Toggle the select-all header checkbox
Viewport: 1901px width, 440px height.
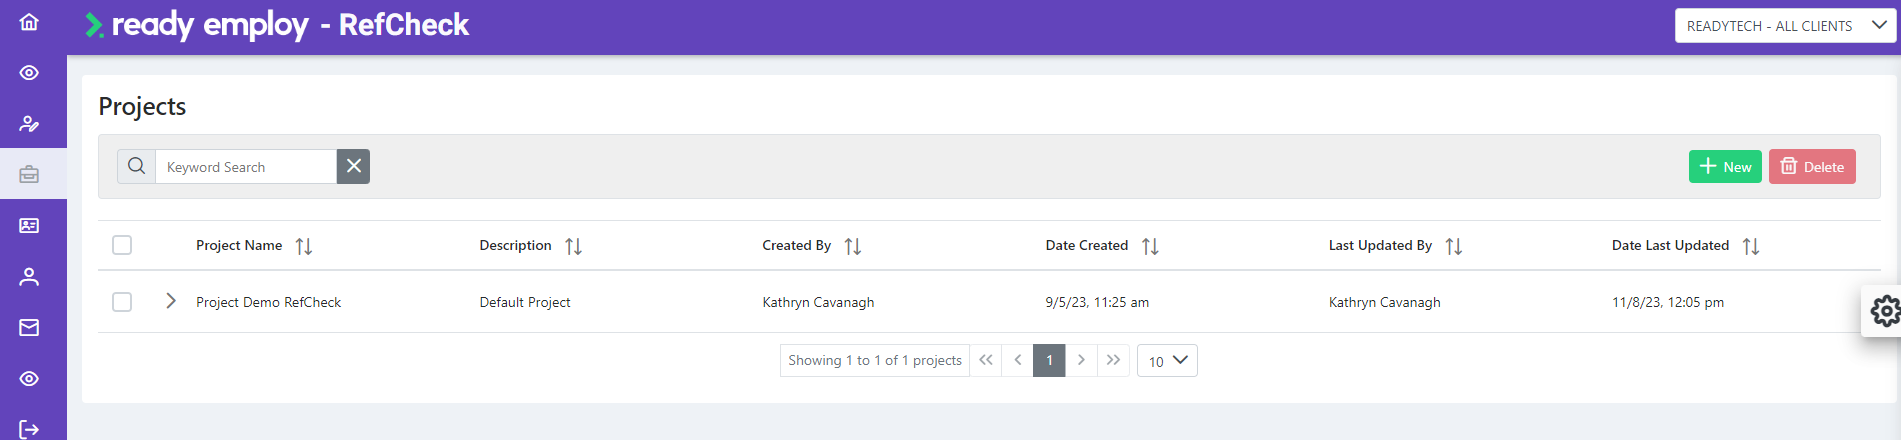[122, 245]
